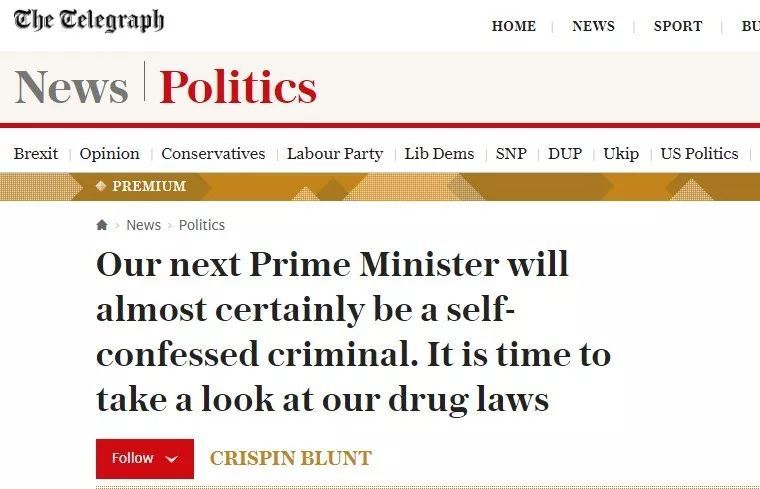760x489 pixels.
Task: Open the HOME menu item
Action: point(514,26)
